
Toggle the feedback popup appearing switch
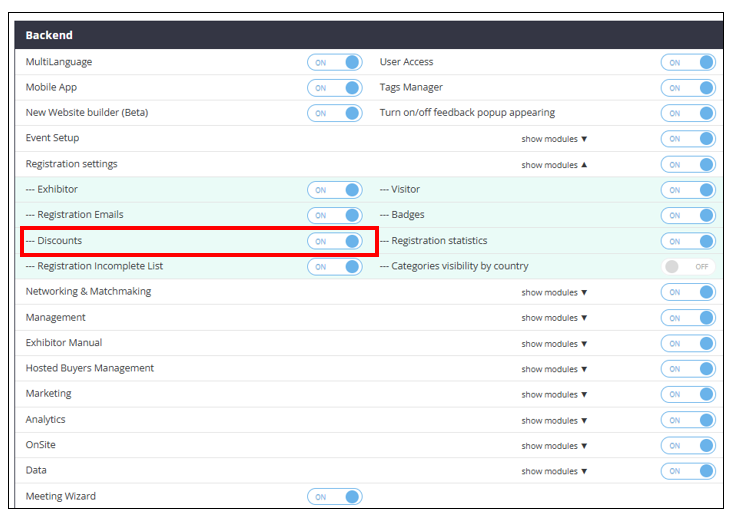point(688,113)
